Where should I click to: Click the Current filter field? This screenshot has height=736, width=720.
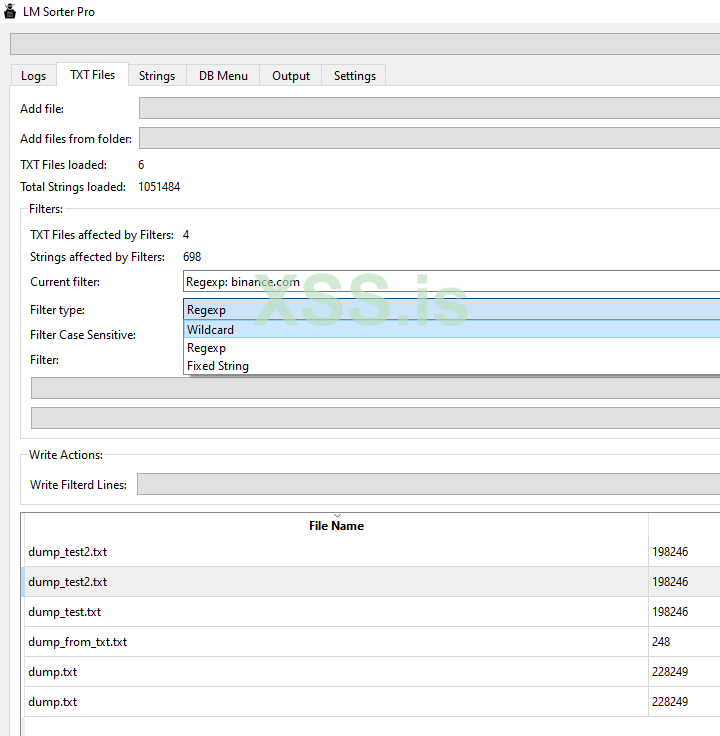point(452,282)
